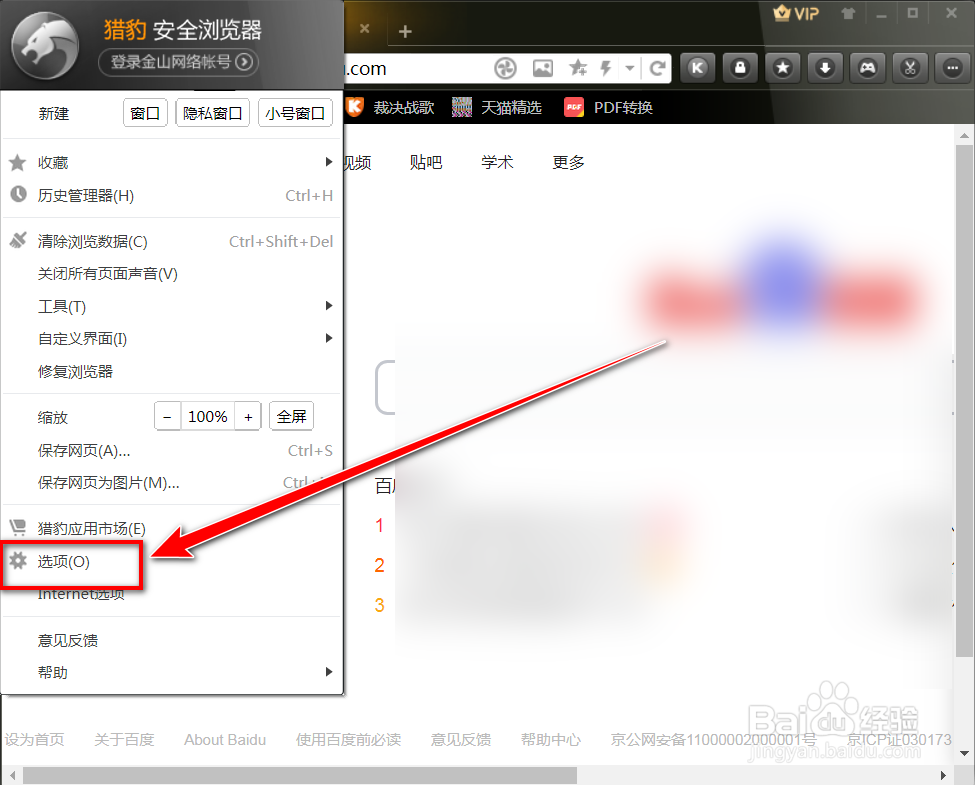Open downloads via arrow toolbar icon
Image resolution: width=975 pixels, height=785 pixels.
(x=825, y=68)
